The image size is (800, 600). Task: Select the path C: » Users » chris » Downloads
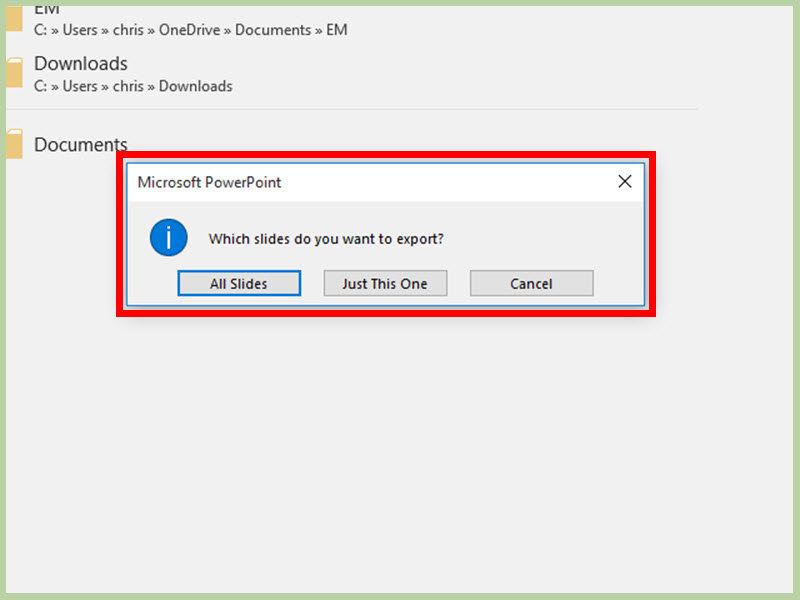click(x=133, y=86)
